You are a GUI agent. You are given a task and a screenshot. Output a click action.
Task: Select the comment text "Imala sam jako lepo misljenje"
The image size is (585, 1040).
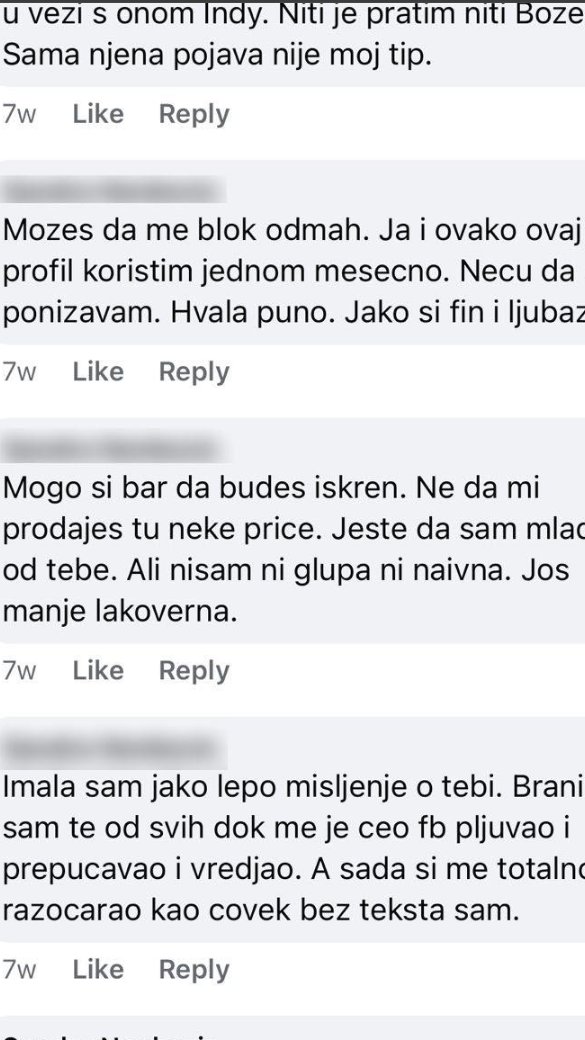233,787
